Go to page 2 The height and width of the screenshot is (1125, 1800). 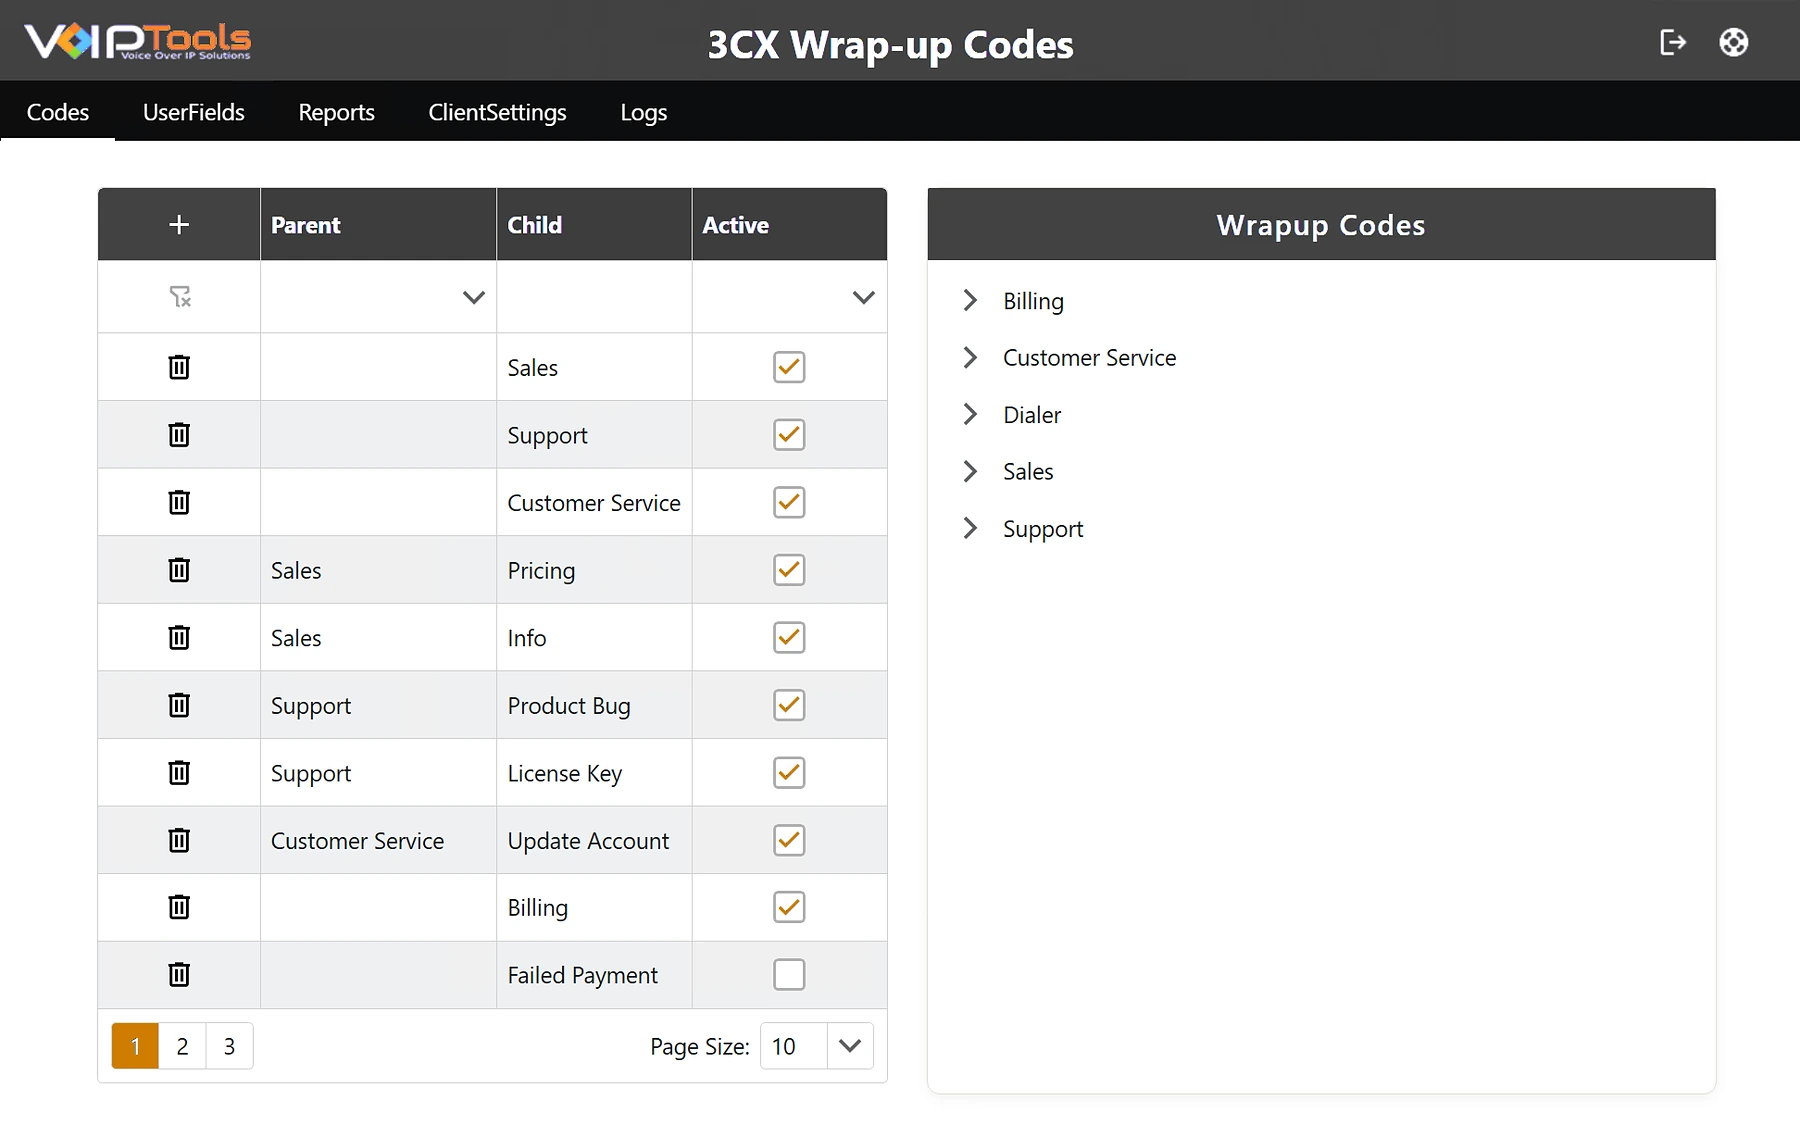tap(182, 1046)
